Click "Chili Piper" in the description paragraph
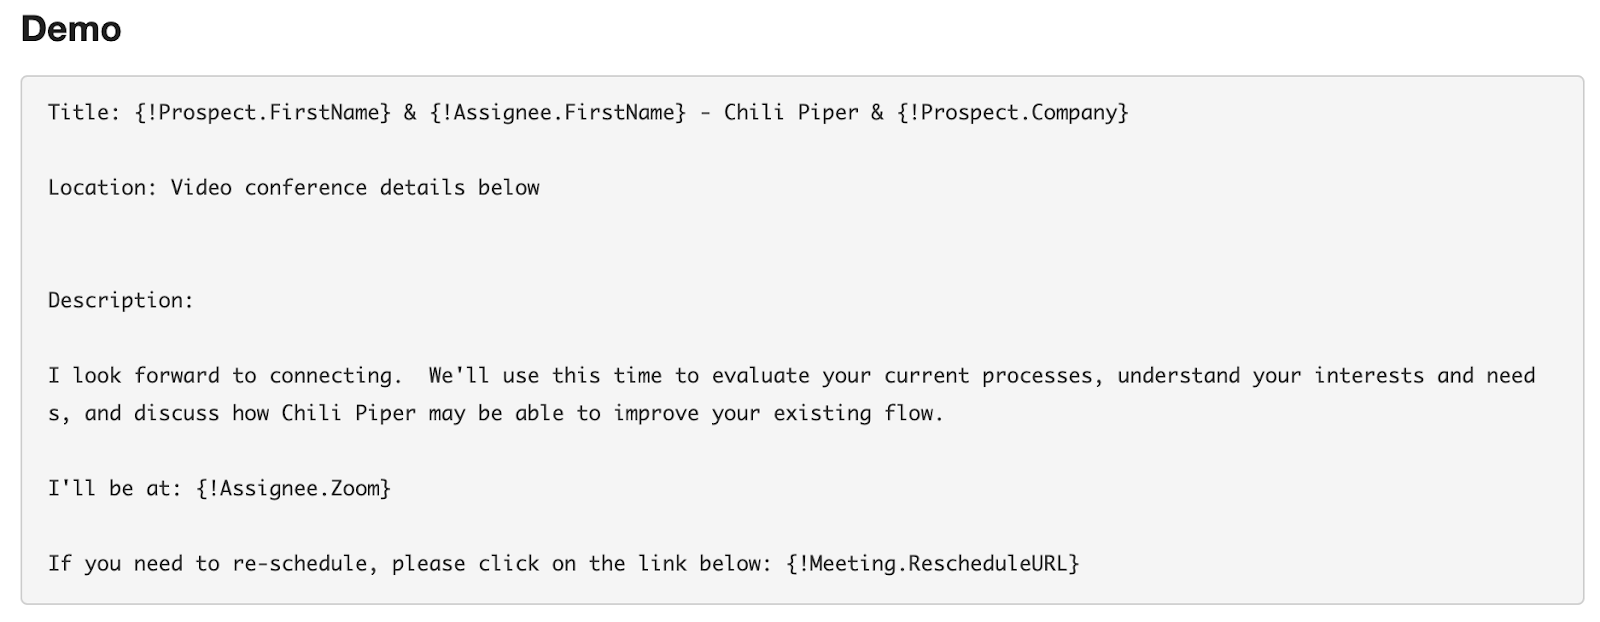 (349, 413)
